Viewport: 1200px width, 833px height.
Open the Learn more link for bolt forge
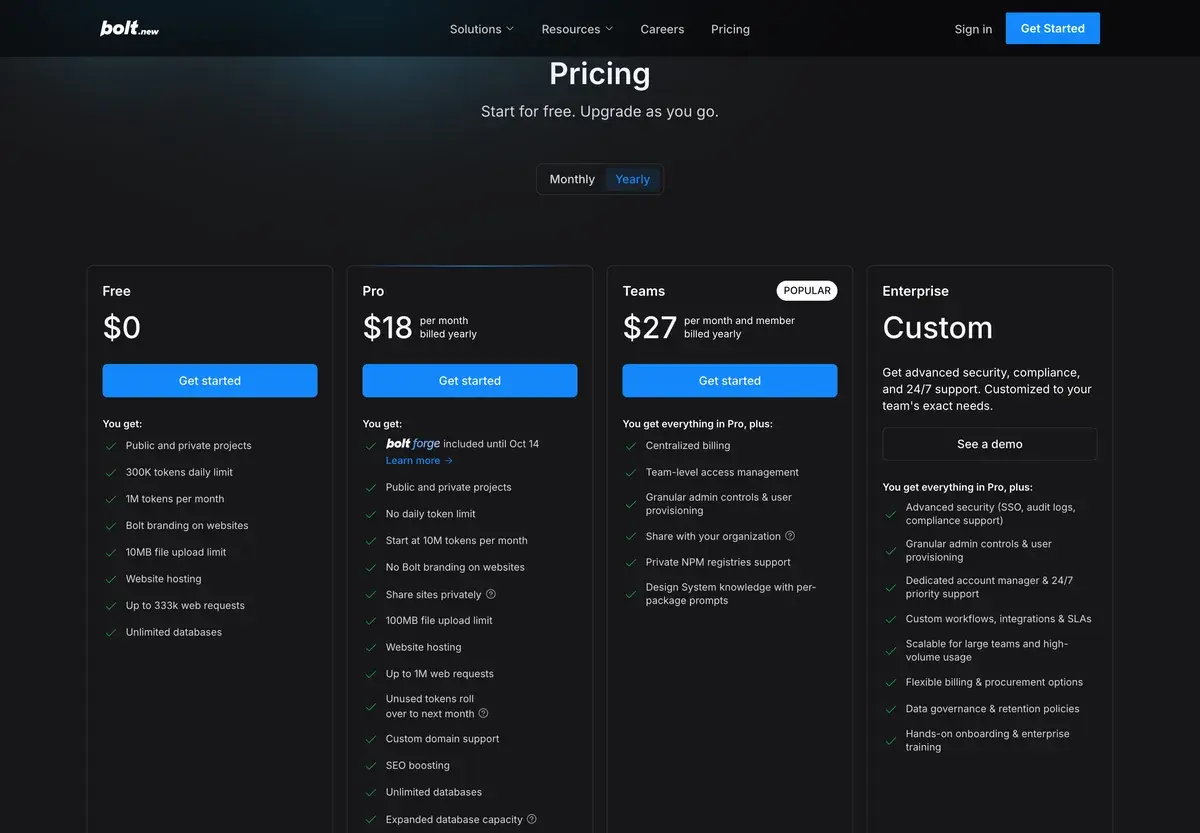tap(419, 460)
